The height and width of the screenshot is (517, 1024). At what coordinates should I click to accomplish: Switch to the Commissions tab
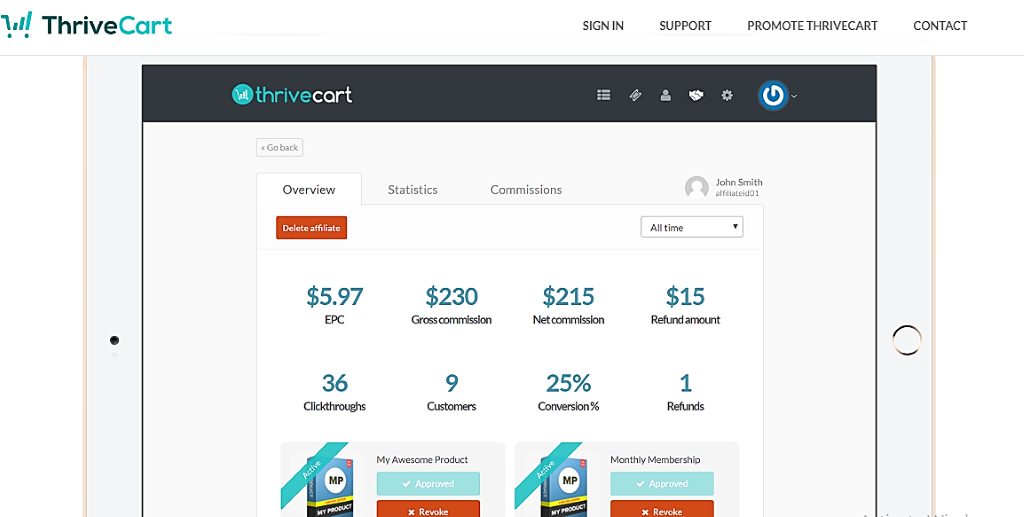pos(526,189)
